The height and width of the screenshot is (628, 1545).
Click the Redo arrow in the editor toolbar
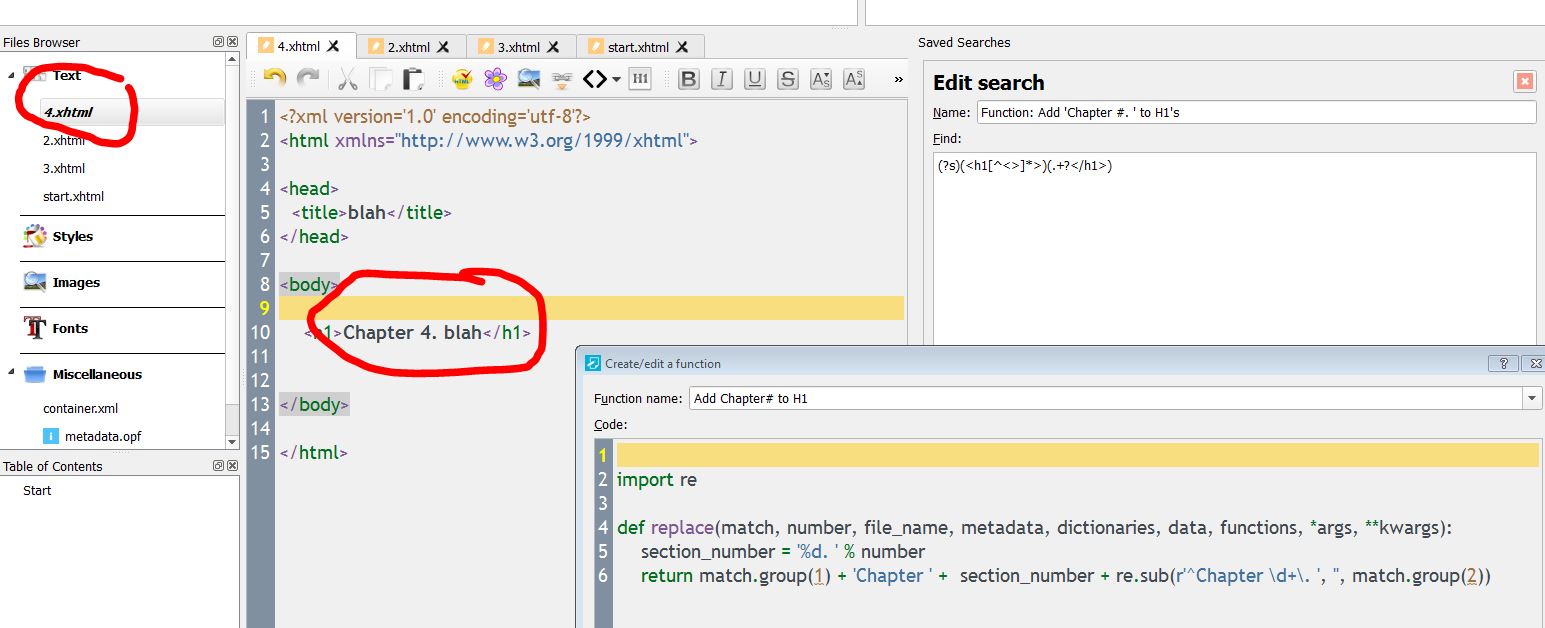[x=307, y=79]
